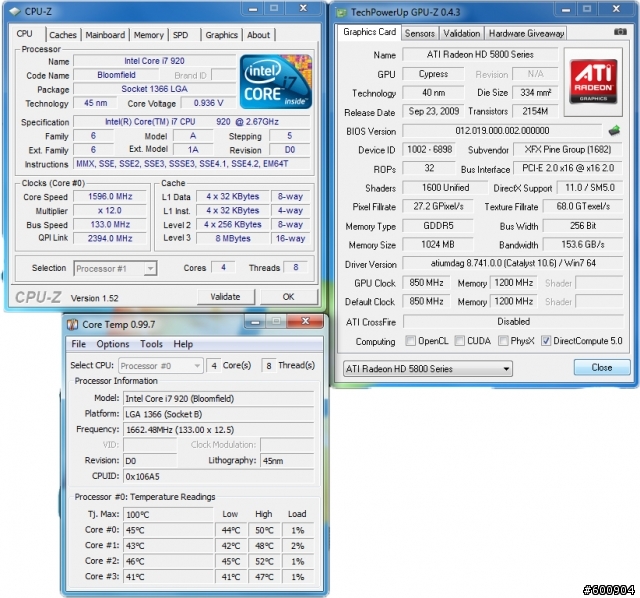Screen dimensions: 640x598
Task: Click the Frequency value 1662.48MHz in Core Temp
Action: [x=219, y=430]
